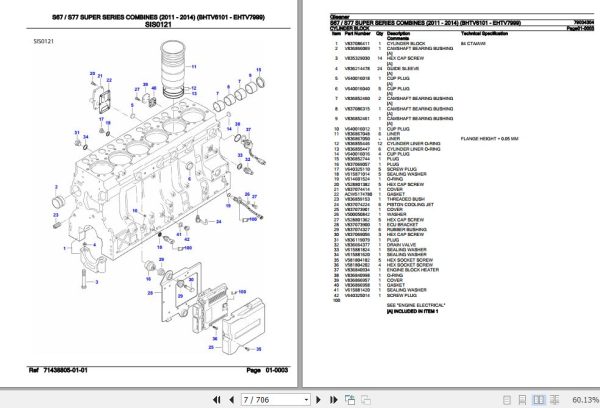Click the Technical Specification column header
600x408 pixels.
click(x=484, y=34)
